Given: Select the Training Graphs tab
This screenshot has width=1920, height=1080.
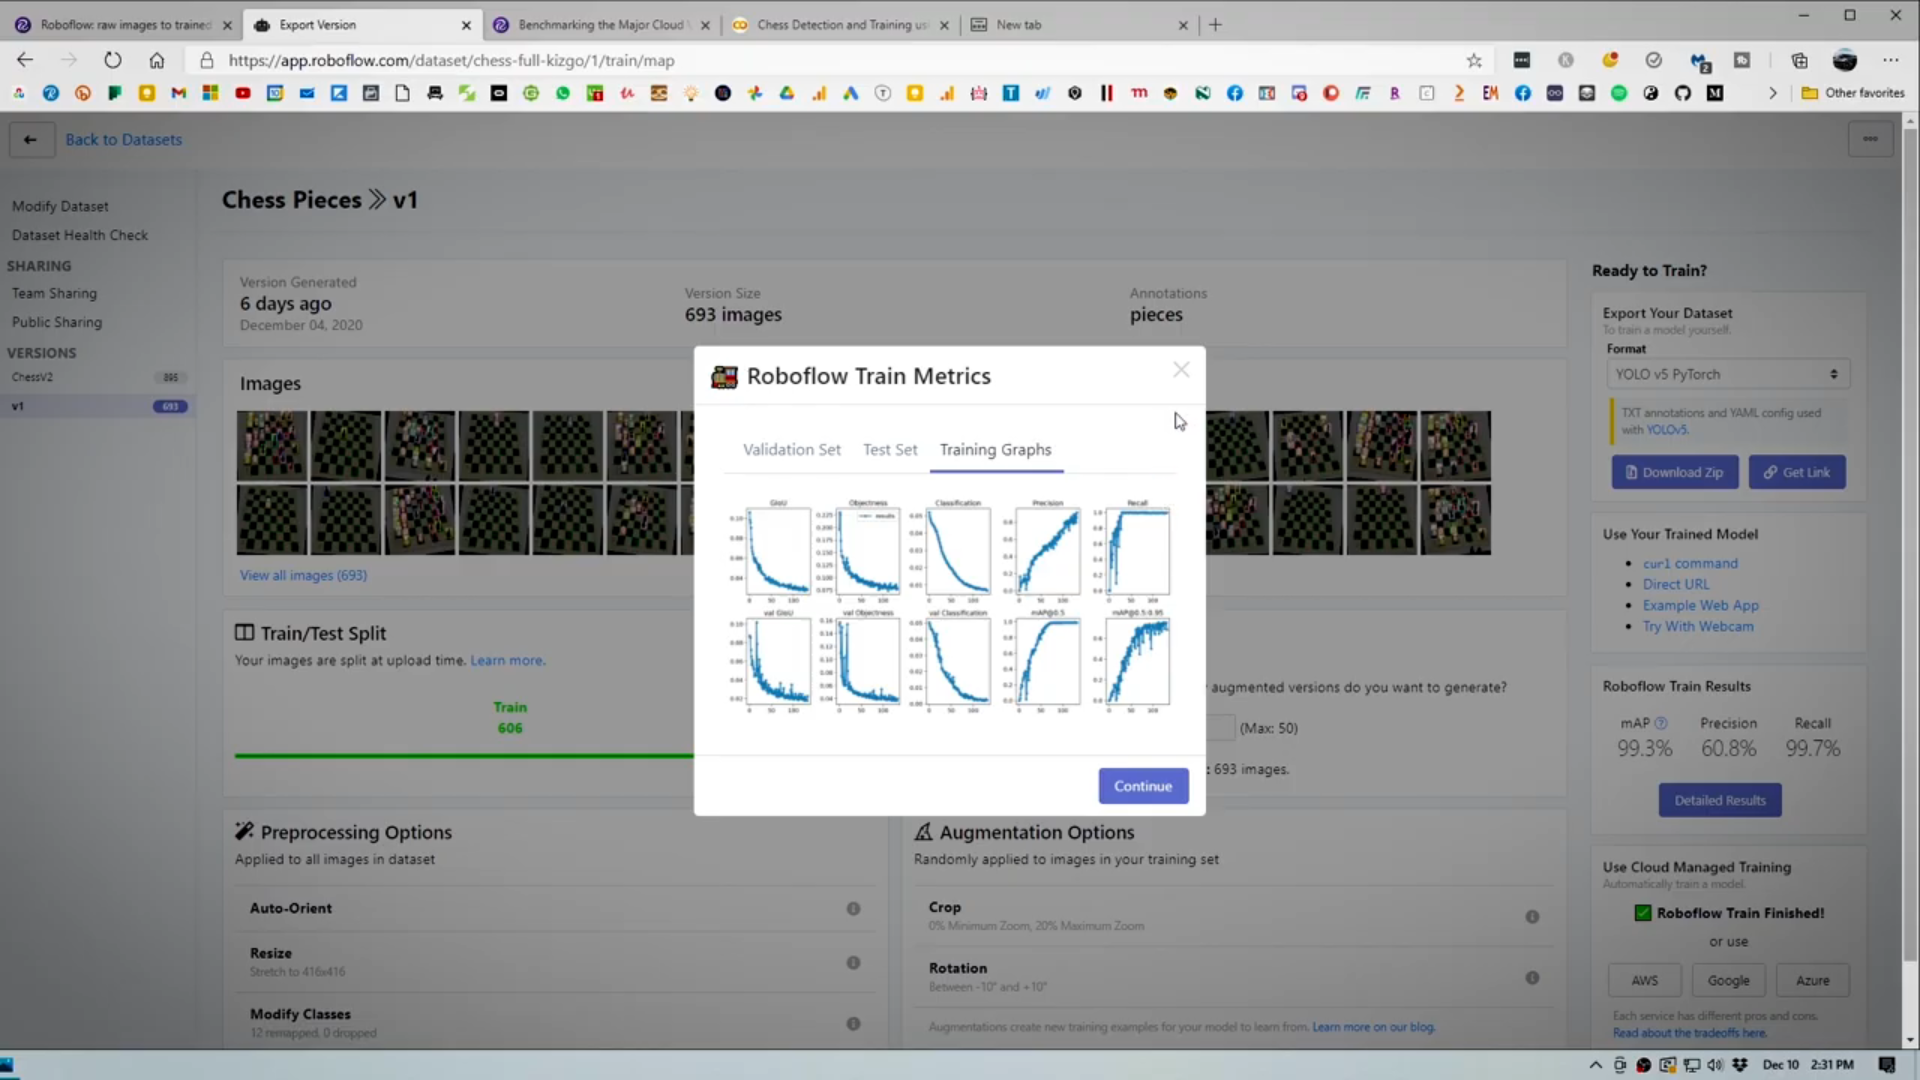Looking at the screenshot, I should (995, 450).
